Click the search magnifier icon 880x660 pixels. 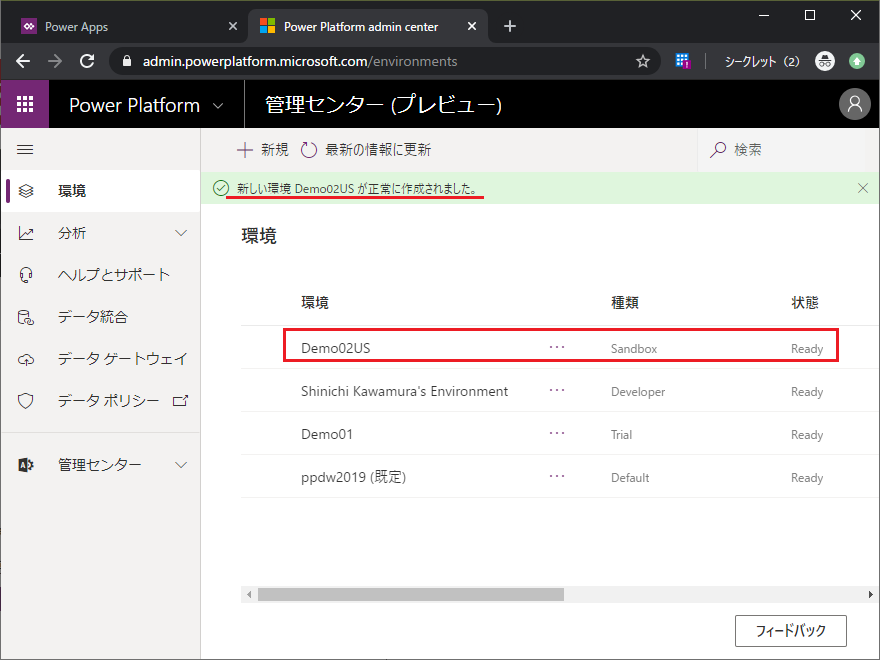718,150
